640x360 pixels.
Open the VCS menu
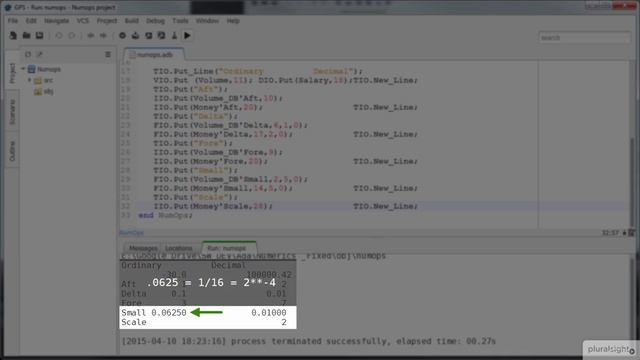[x=82, y=21]
